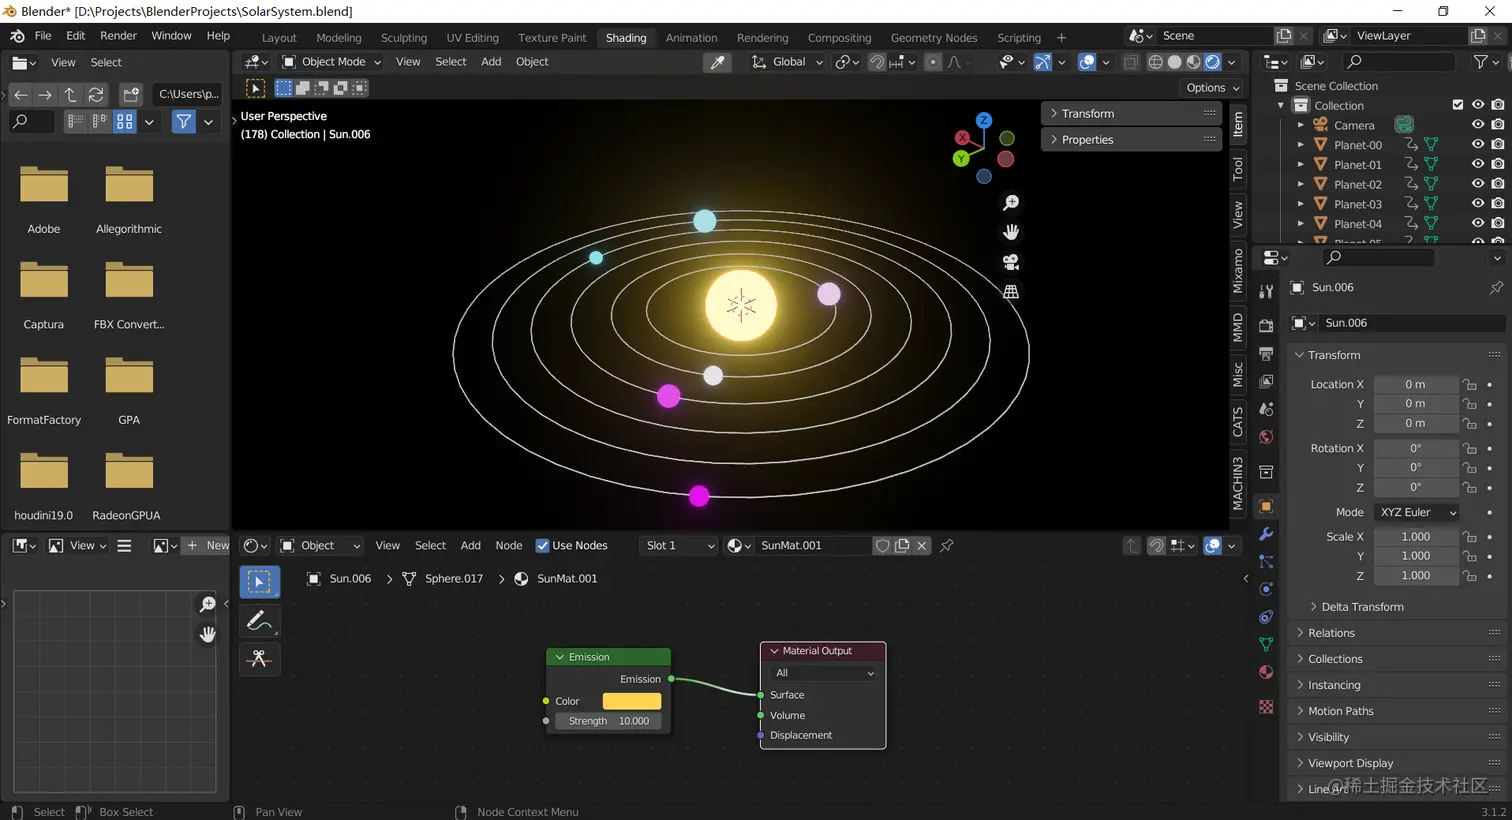Select the Annotate tool in node editor
Image resolution: width=1512 pixels, height=820 pixels.
pyautogui.click(x=259, y=621)
